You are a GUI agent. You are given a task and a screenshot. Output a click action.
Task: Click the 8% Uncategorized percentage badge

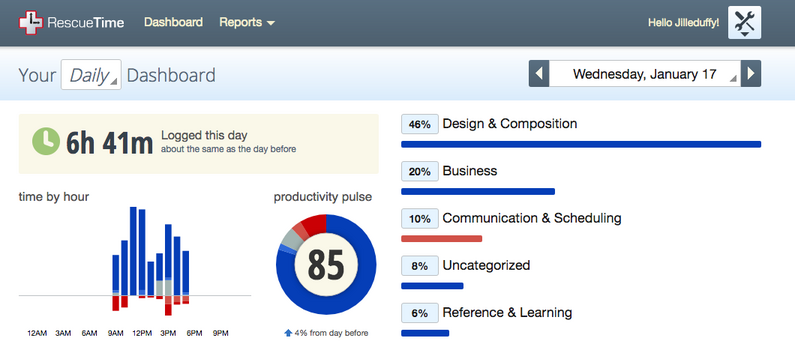(x=419, y=266)
